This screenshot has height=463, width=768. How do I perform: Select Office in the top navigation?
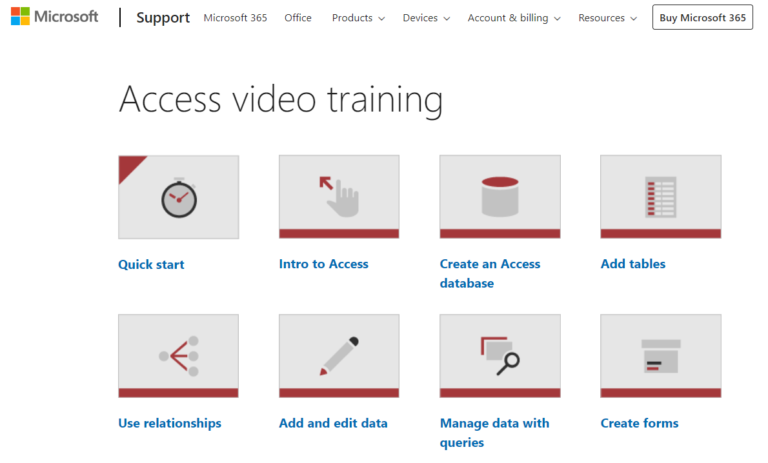[298, 18]
